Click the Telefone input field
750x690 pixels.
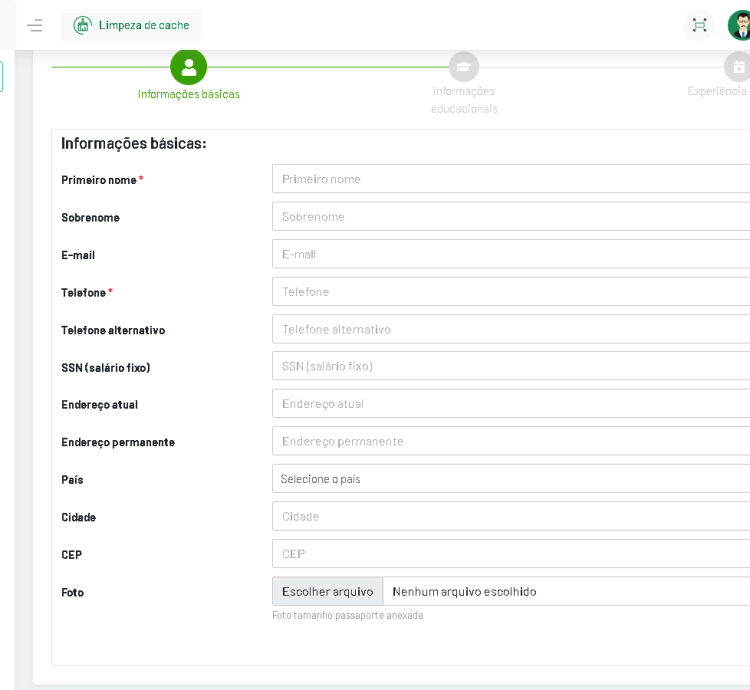tap(510, 291)
